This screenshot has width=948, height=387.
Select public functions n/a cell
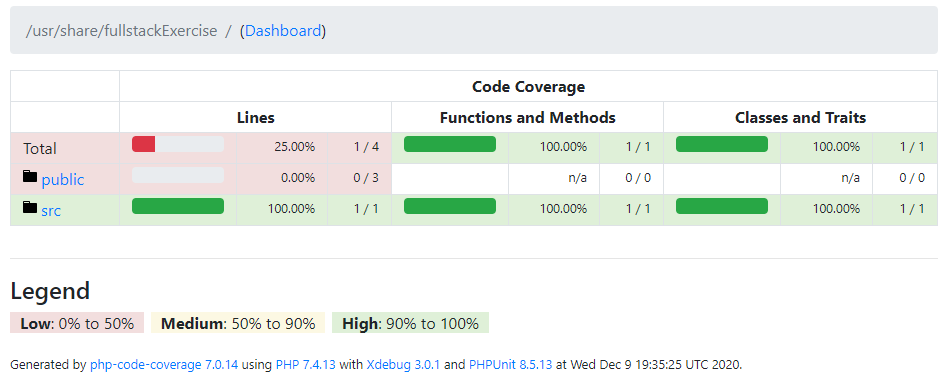click(x=554, y=179)
